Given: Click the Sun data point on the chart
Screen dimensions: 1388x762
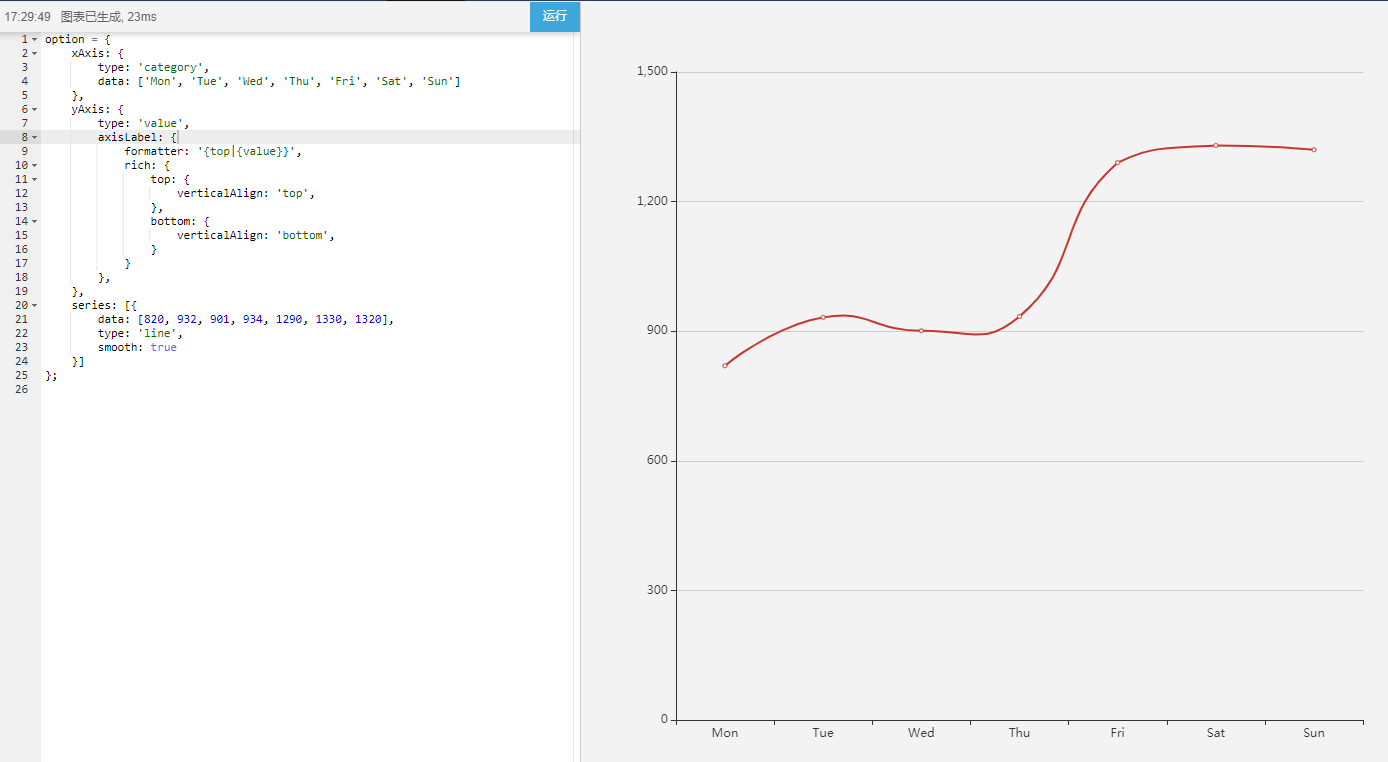Looking at the screenshot, I should pos(1314,148).
